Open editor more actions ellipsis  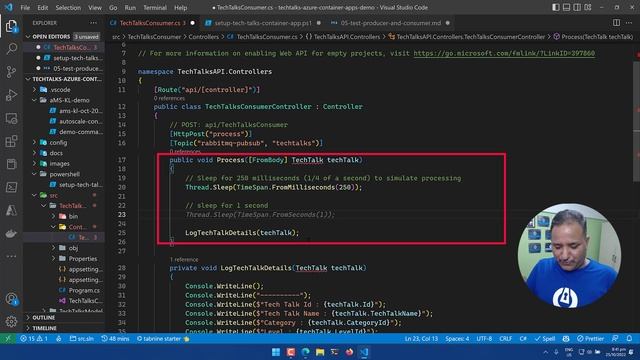tap(629, 23)
